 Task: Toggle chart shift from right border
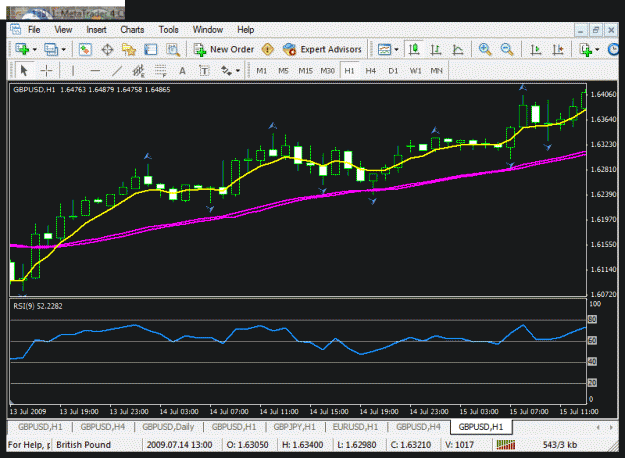[558, 49]
